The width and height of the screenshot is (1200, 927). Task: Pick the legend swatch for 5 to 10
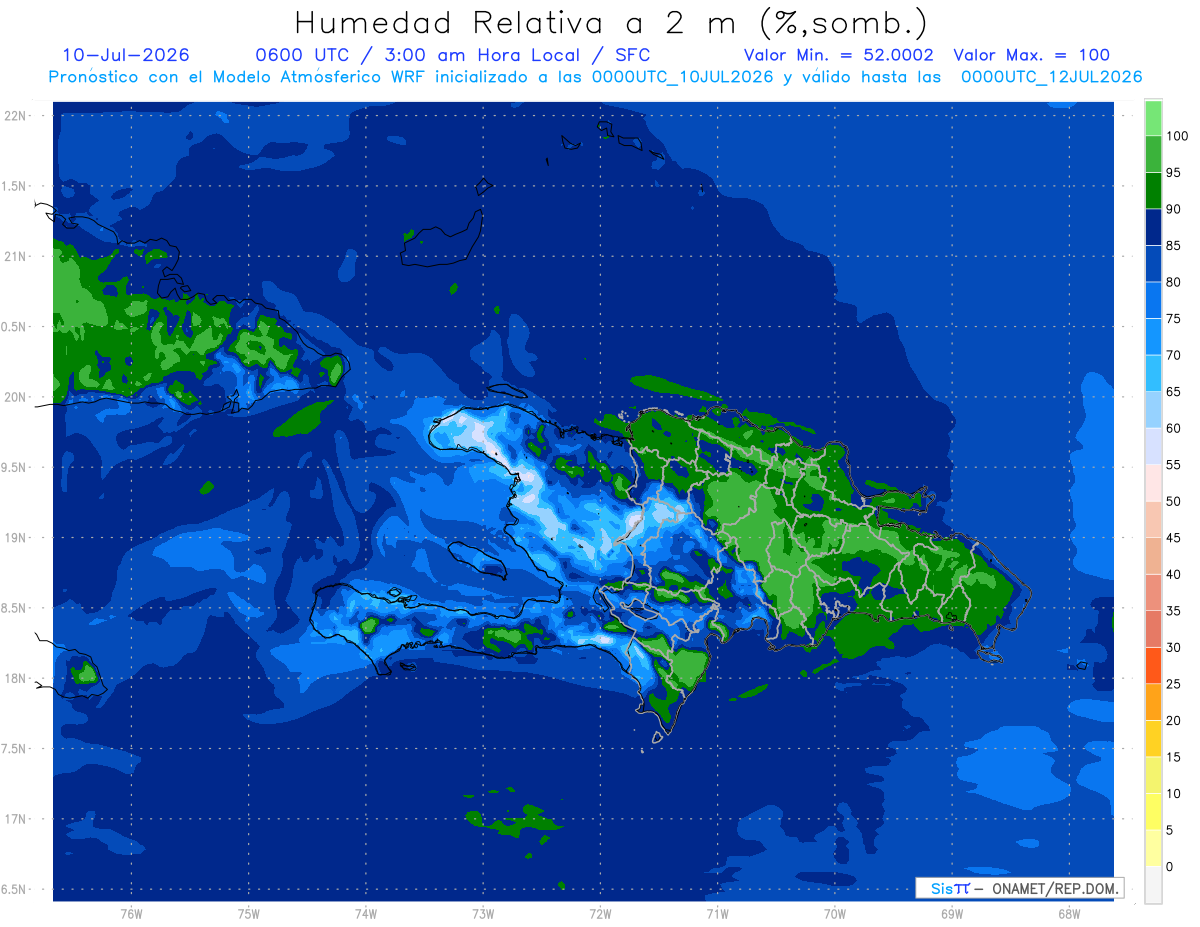(1153, 811)
